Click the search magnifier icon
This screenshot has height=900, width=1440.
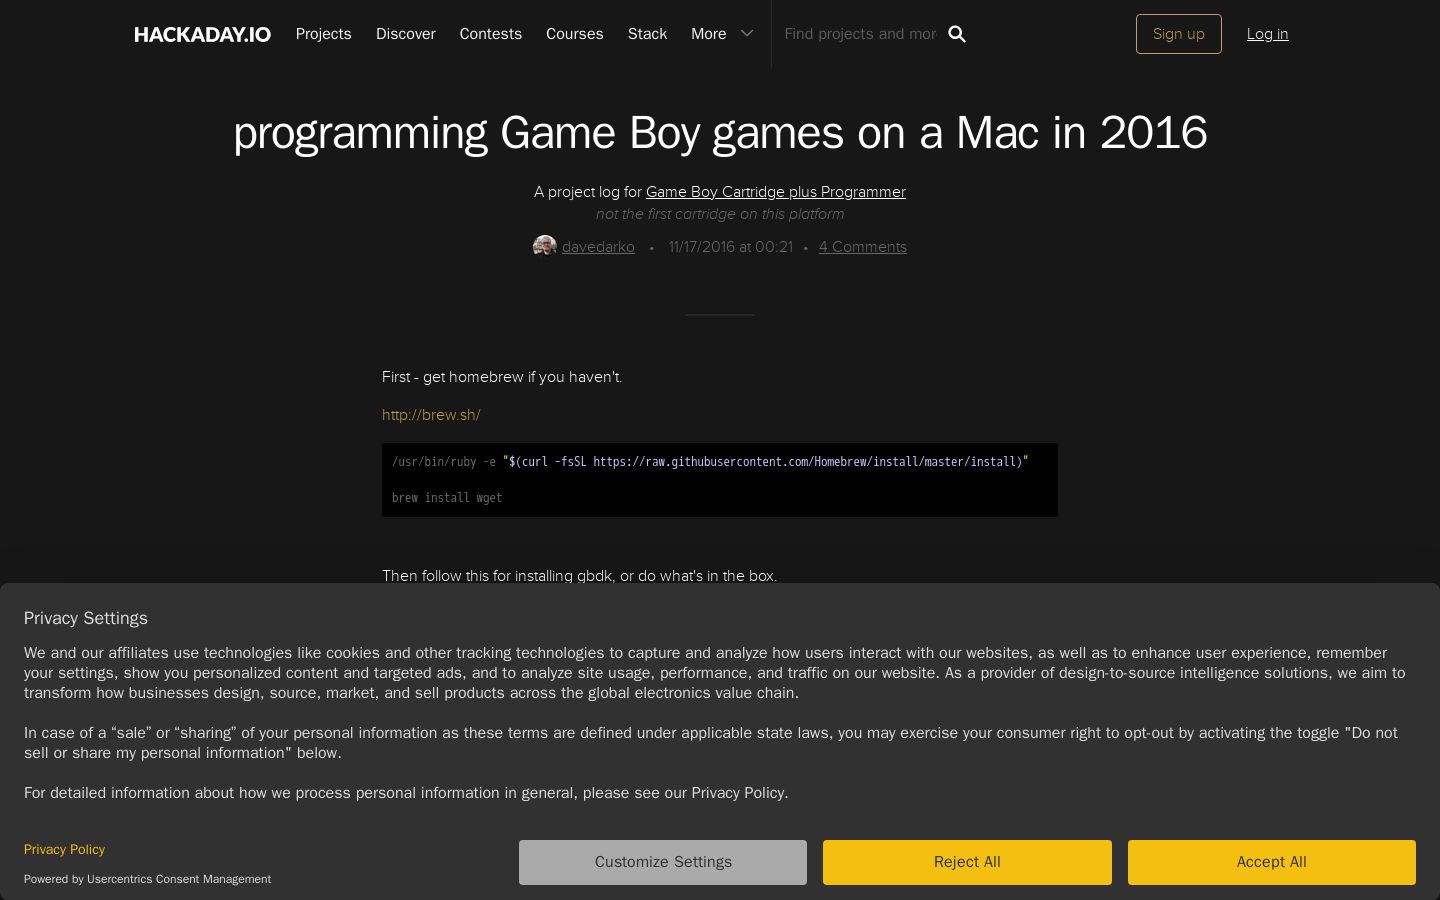click(957, 34)
